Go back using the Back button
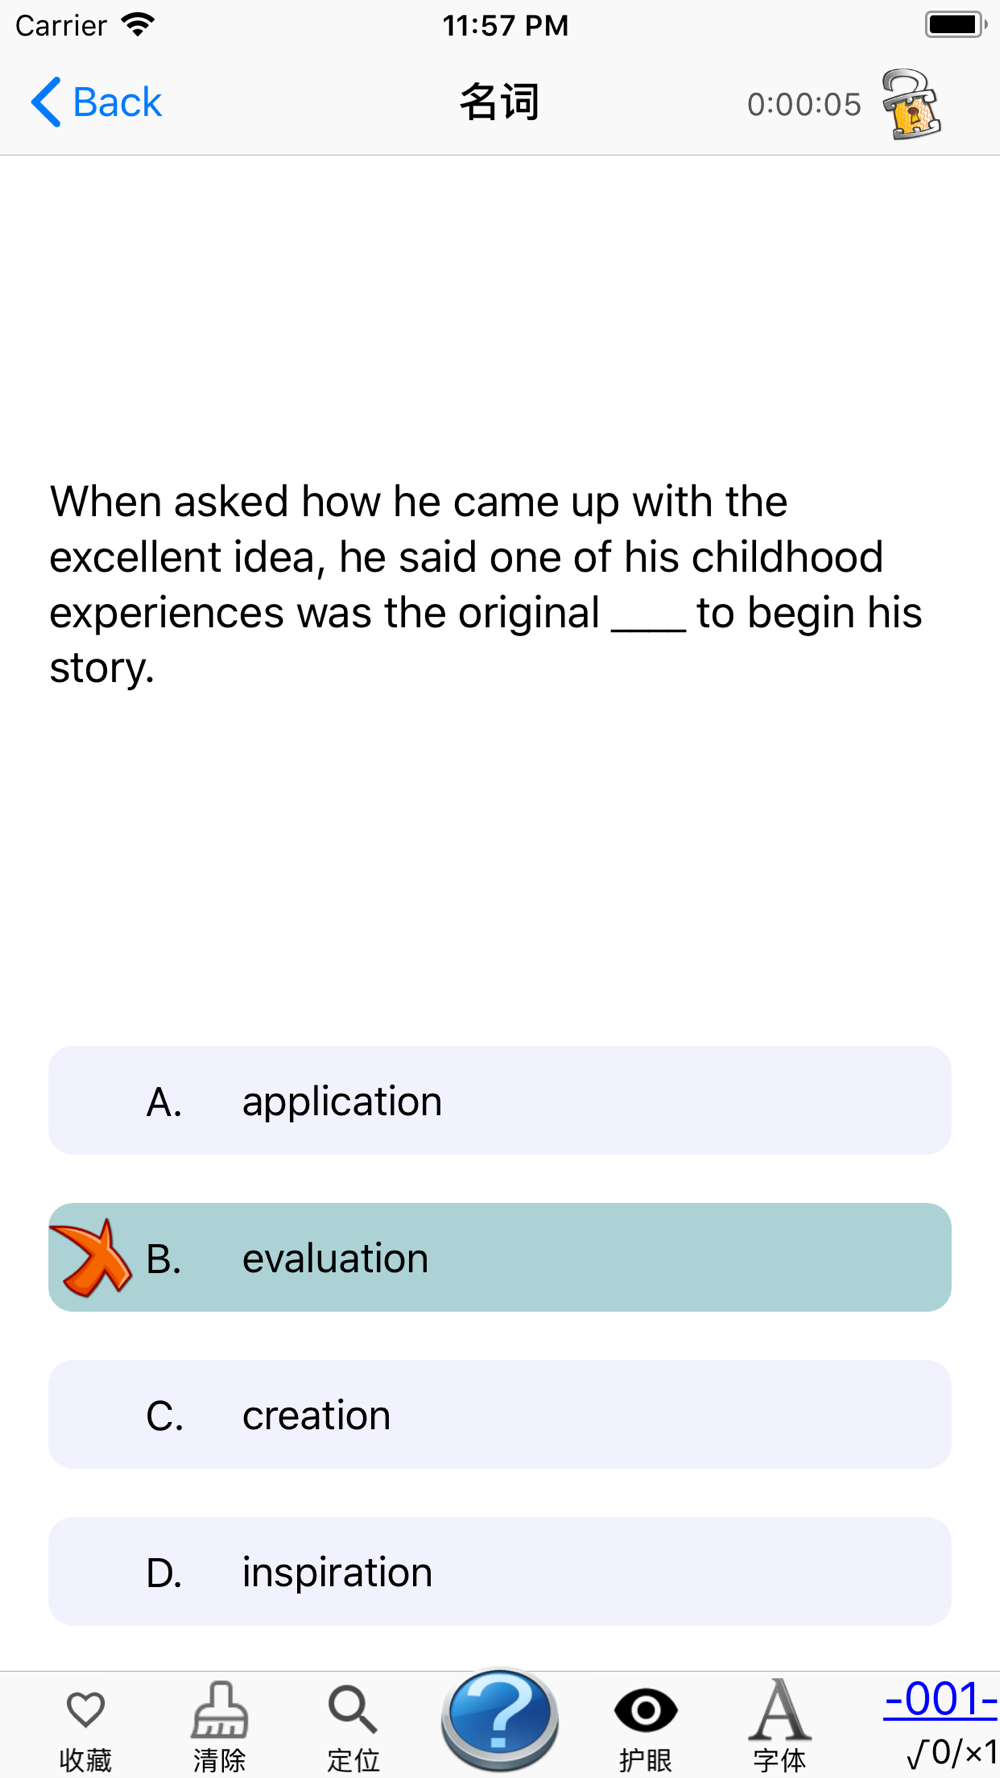 97,102
